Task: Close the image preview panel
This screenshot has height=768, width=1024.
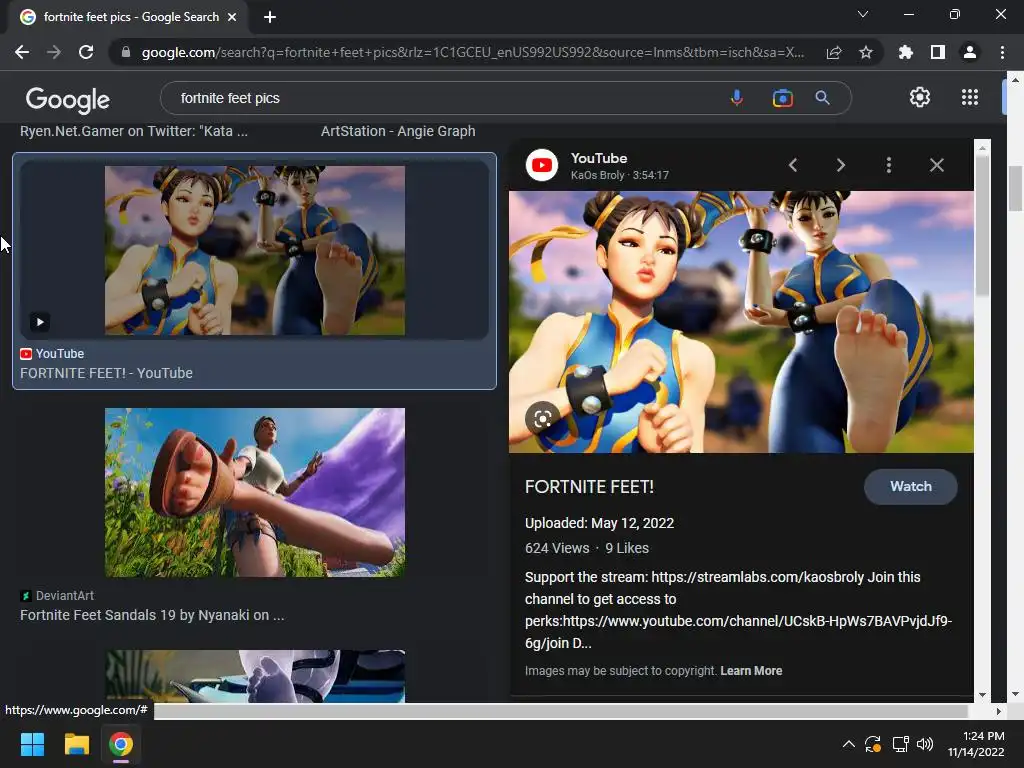Action: [x=936, y=165]
